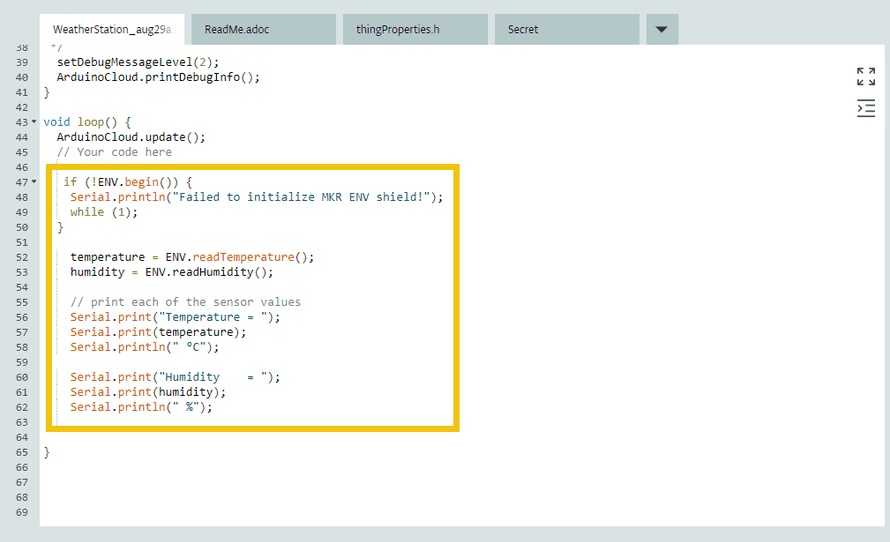This screenshot has width=890, height=542.
Task: Click empty line 67 in editor
Action: [300, 482]
